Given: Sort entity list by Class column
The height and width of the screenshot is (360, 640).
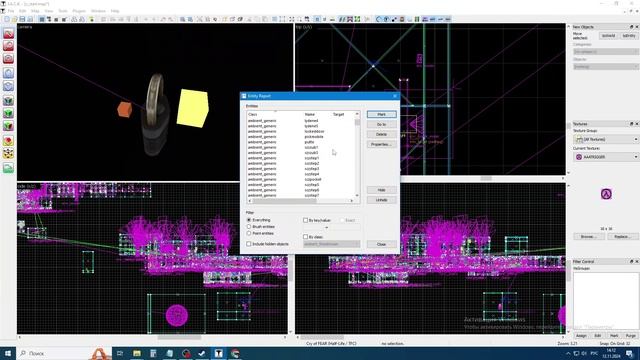Looking at the screenshot, I should click(253, 114).
